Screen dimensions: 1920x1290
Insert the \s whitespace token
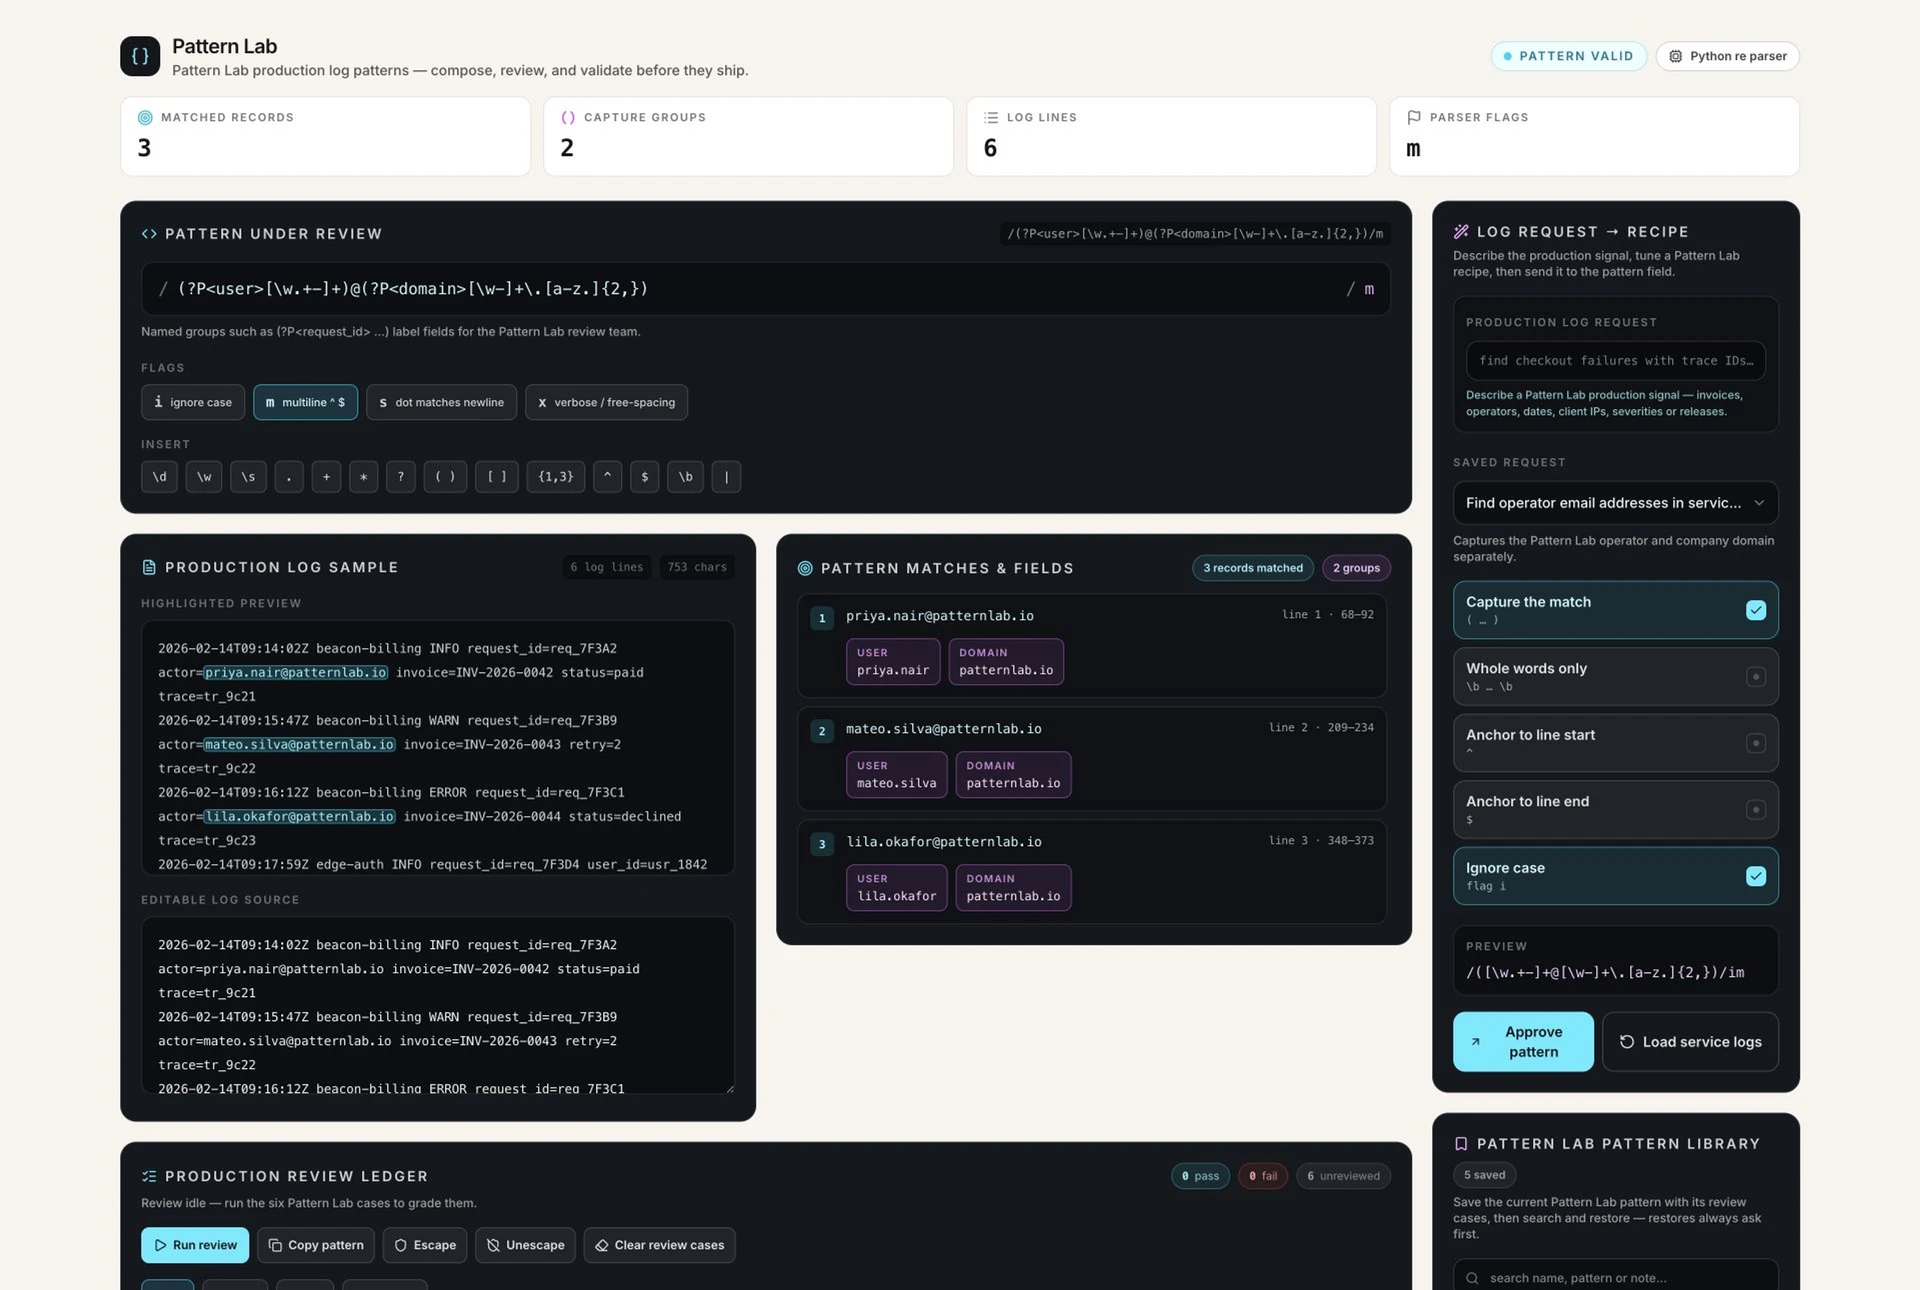coord(248,477)
